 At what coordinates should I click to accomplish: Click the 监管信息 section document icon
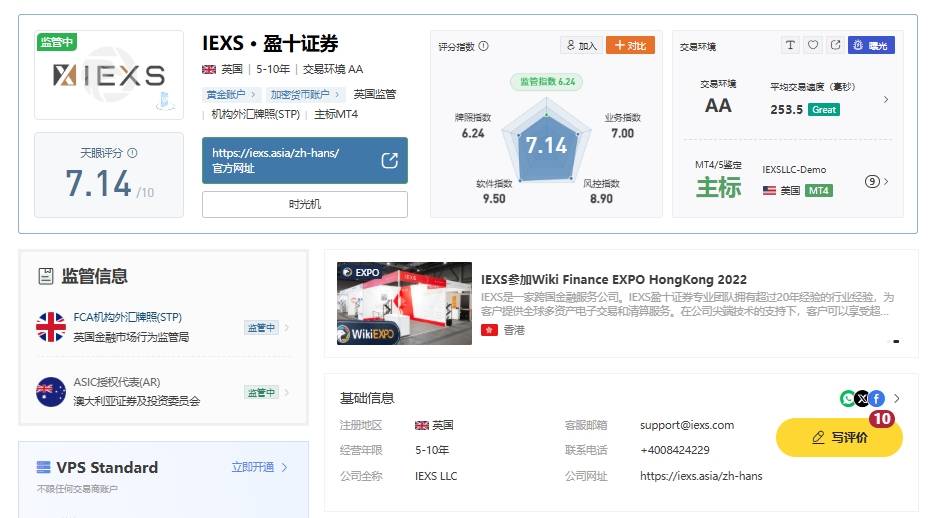click(x=46, y=276)
